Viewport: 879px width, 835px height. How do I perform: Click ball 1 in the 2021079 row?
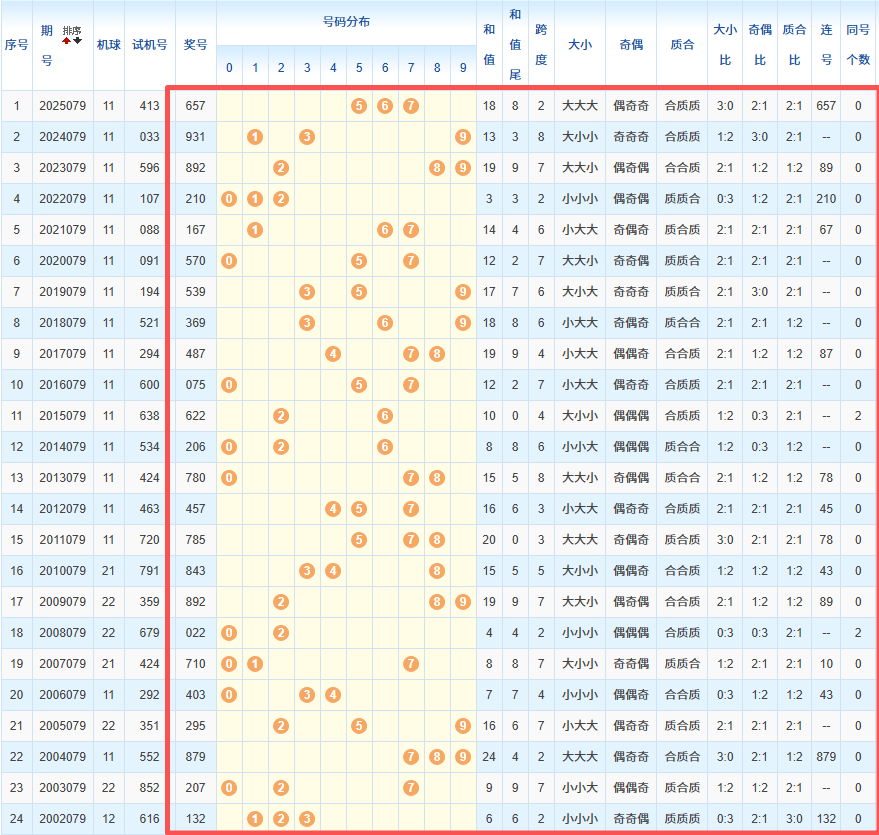[x=255, y=230]
